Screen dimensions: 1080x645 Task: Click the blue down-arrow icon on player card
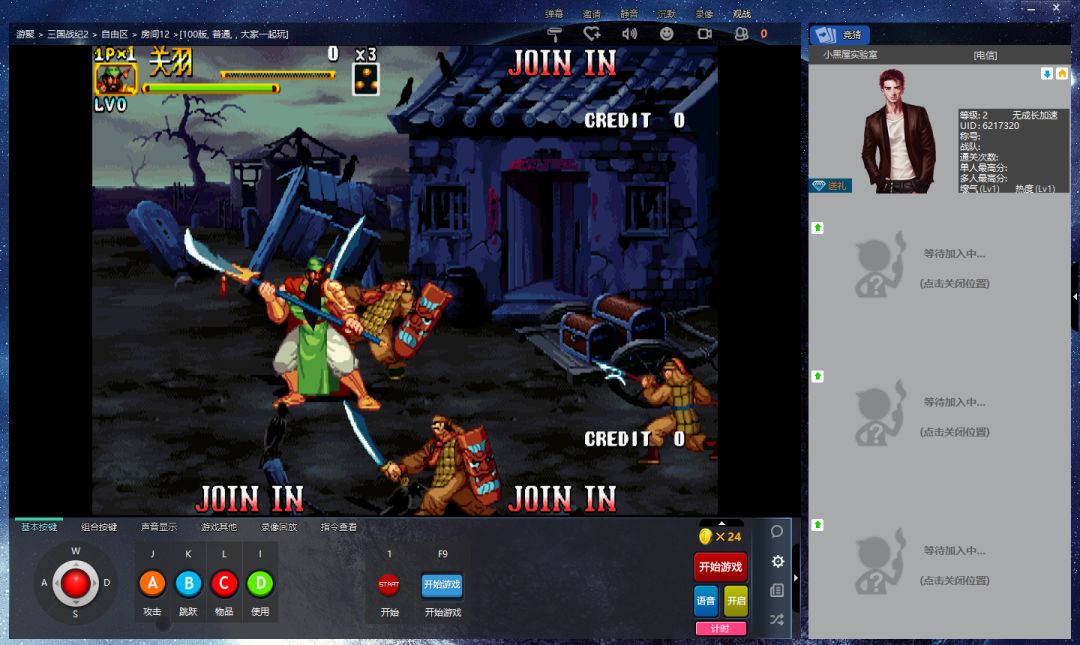[1047, 74]
